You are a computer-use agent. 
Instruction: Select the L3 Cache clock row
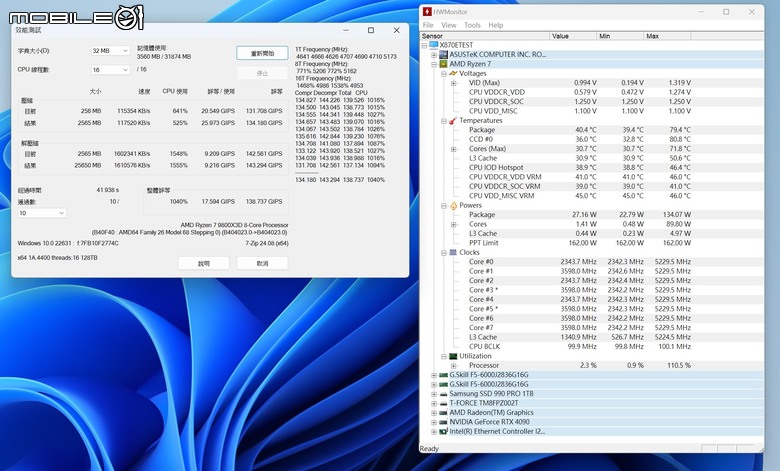[x=592, y=337]
